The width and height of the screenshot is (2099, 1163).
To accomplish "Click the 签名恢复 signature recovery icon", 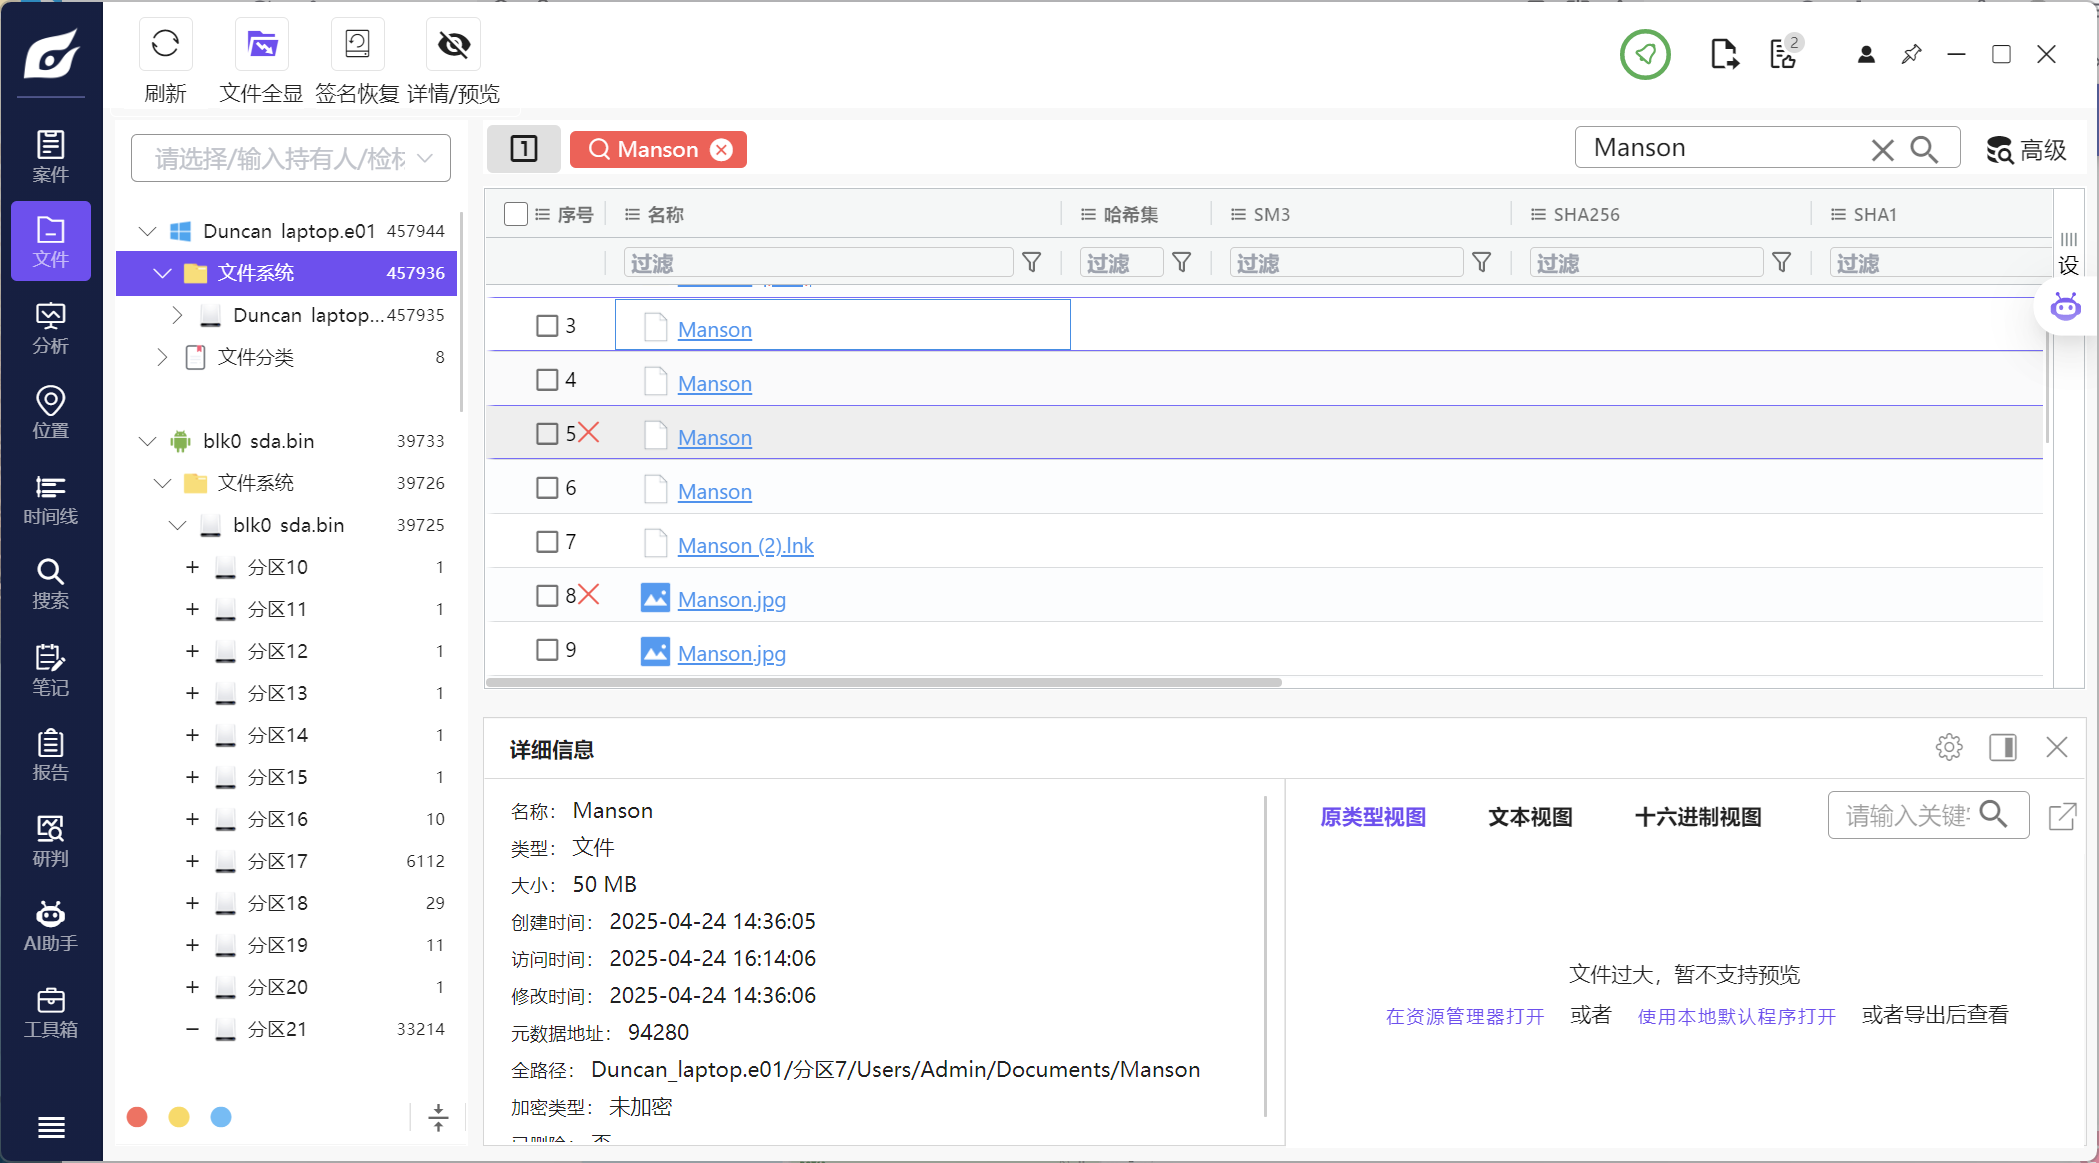I will point(357,44).
